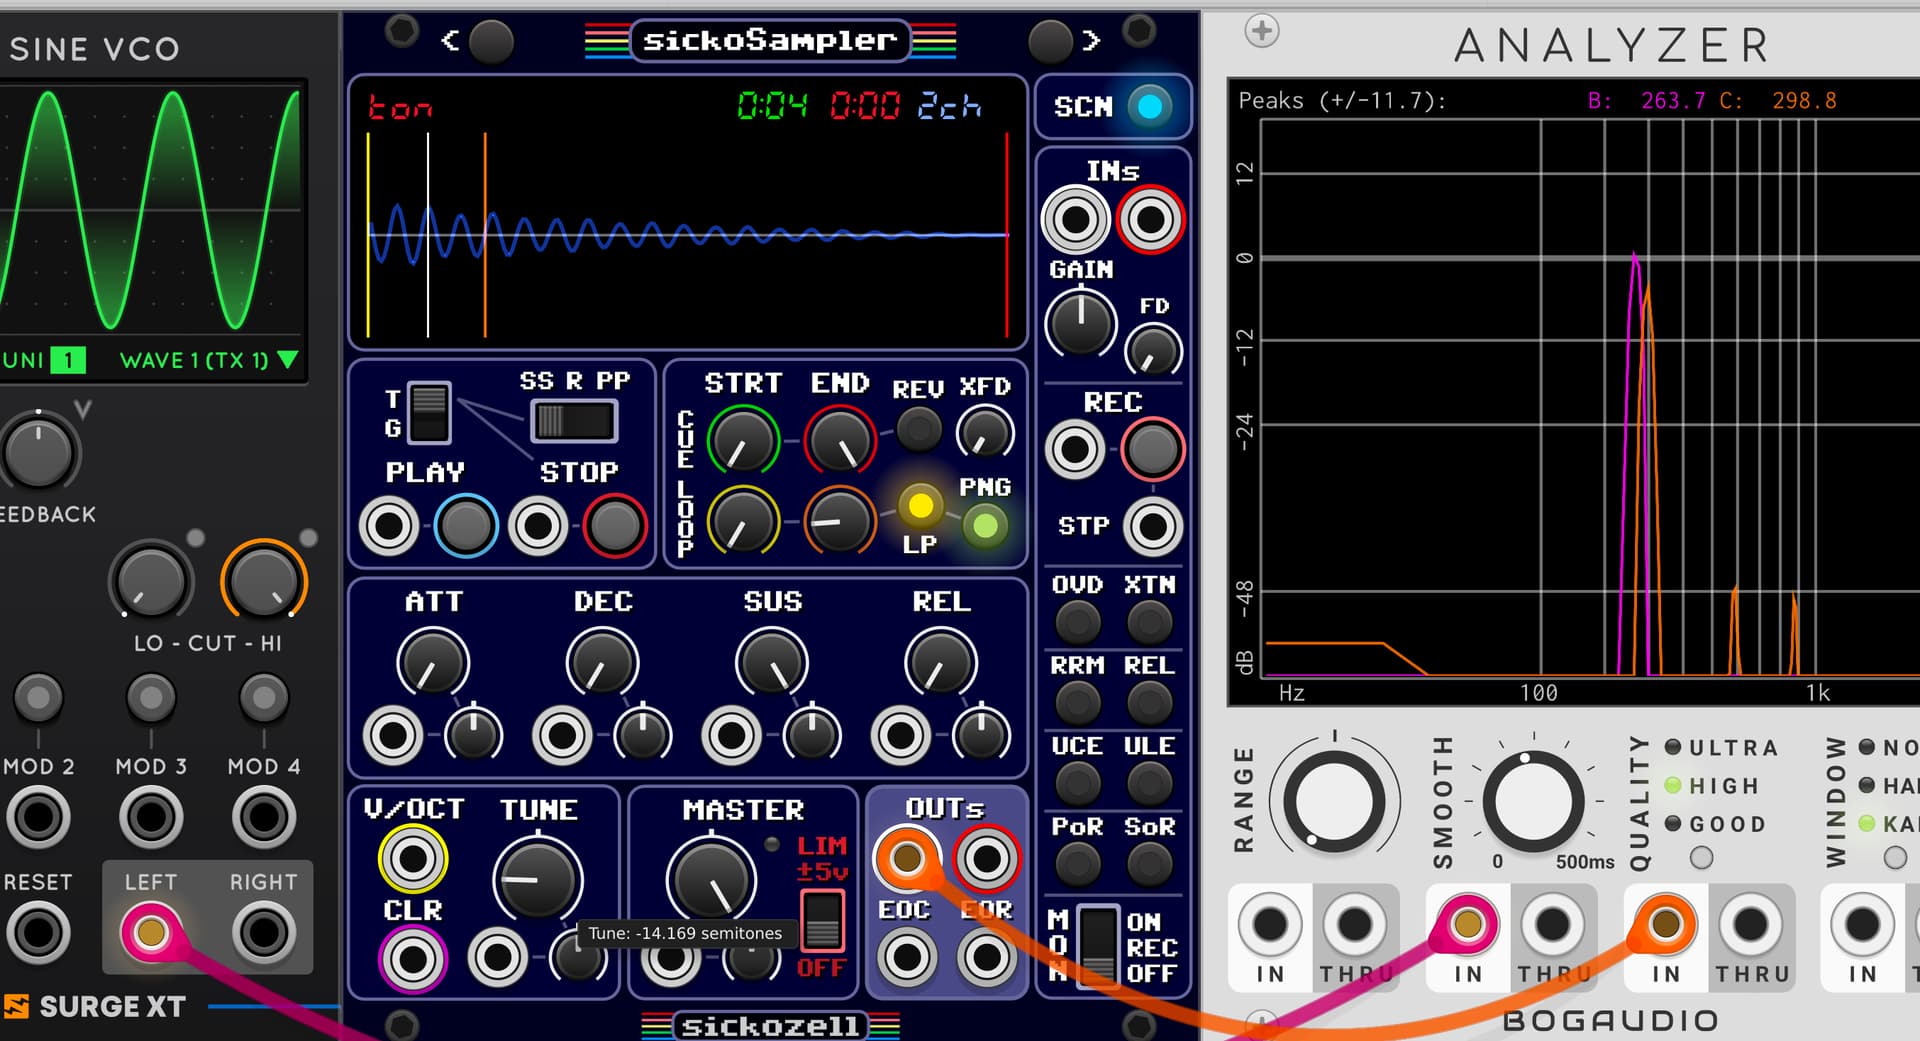Click the ATT CV input jack
Screen dimensions: 1920x1041
pyautogui.click(x=392, y=736)
